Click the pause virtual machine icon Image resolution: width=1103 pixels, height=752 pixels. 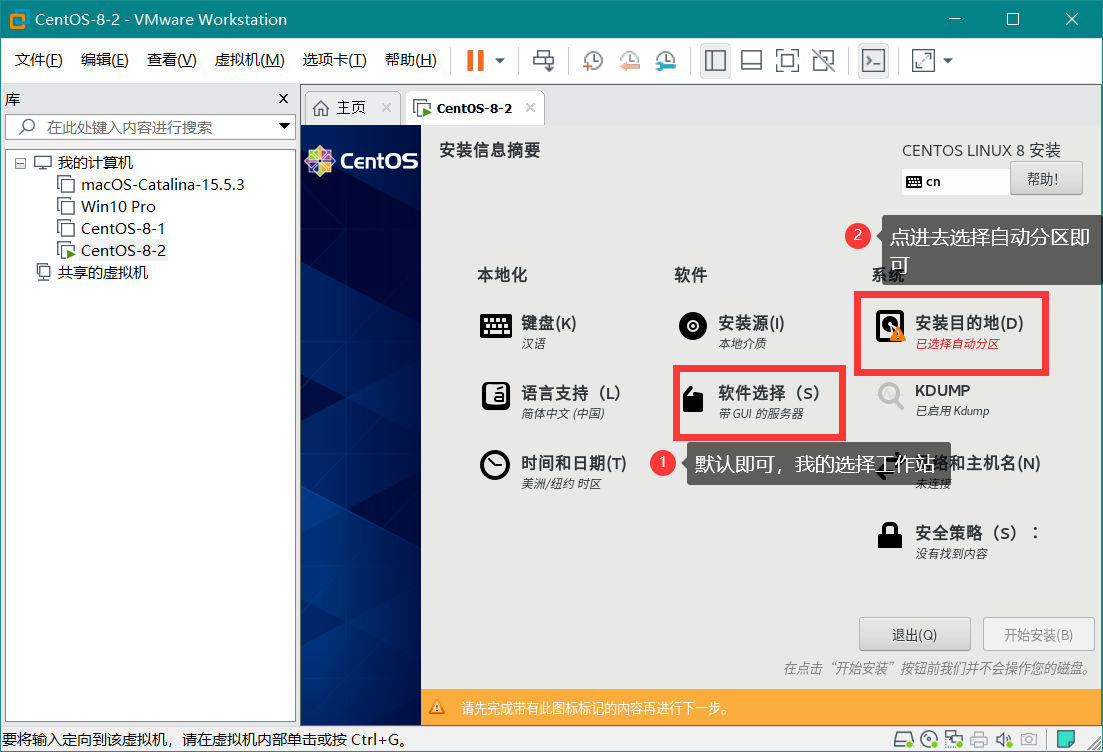(474, 61)
